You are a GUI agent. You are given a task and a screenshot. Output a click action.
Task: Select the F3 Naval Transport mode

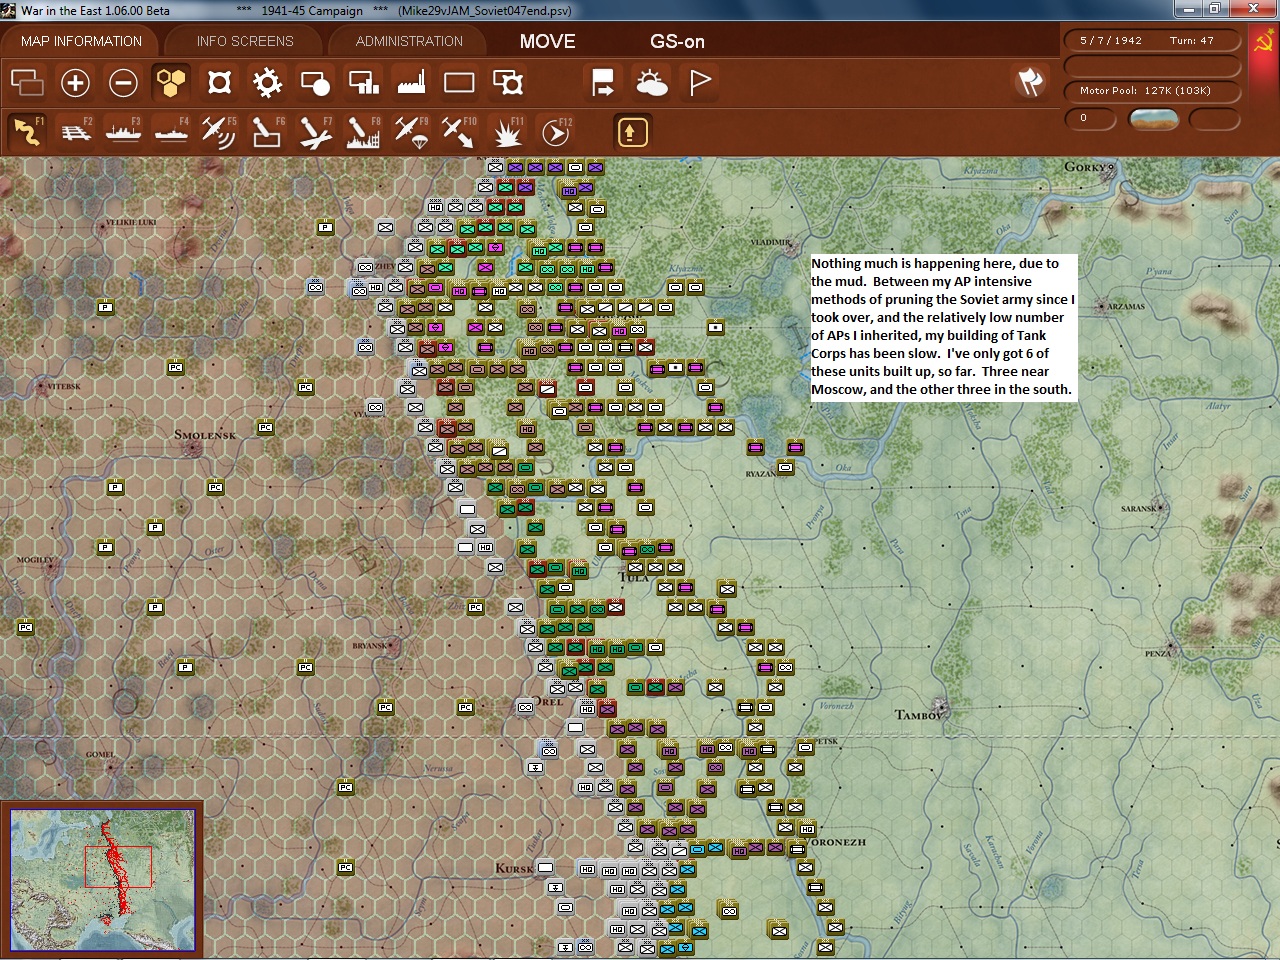click(123, 131)
